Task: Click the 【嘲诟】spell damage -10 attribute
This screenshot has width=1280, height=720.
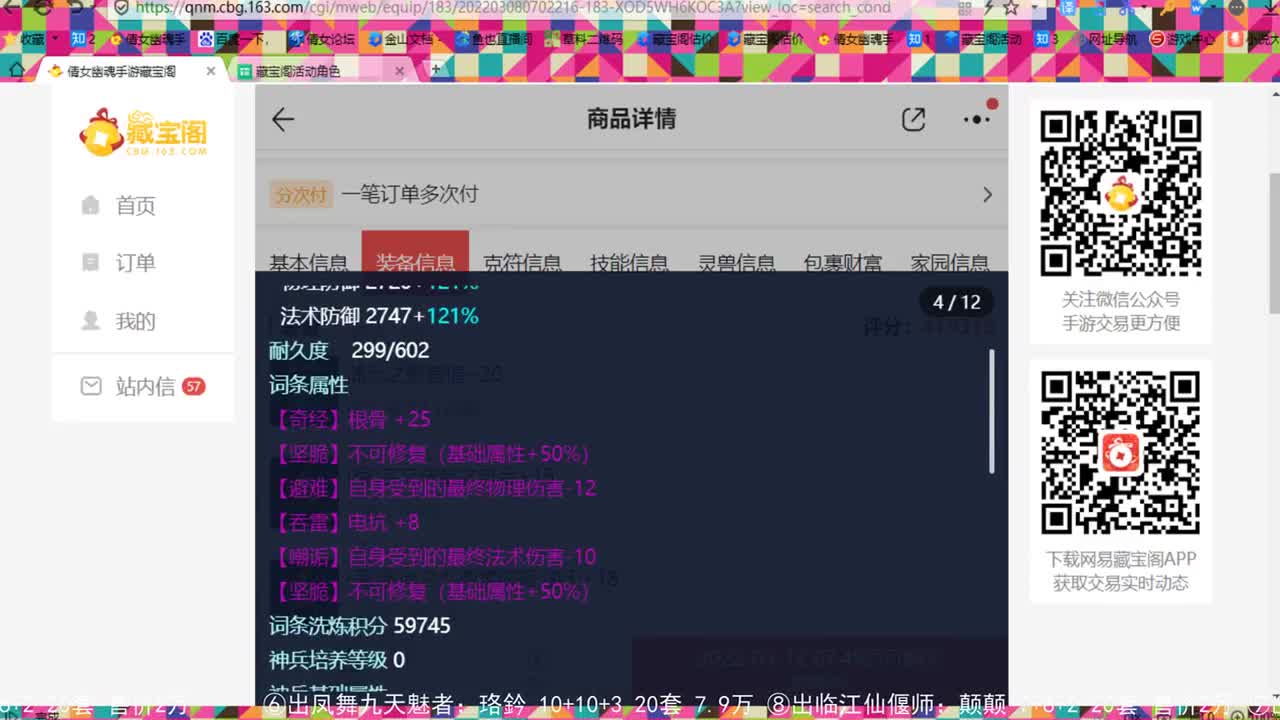Action: pos(434,557)
